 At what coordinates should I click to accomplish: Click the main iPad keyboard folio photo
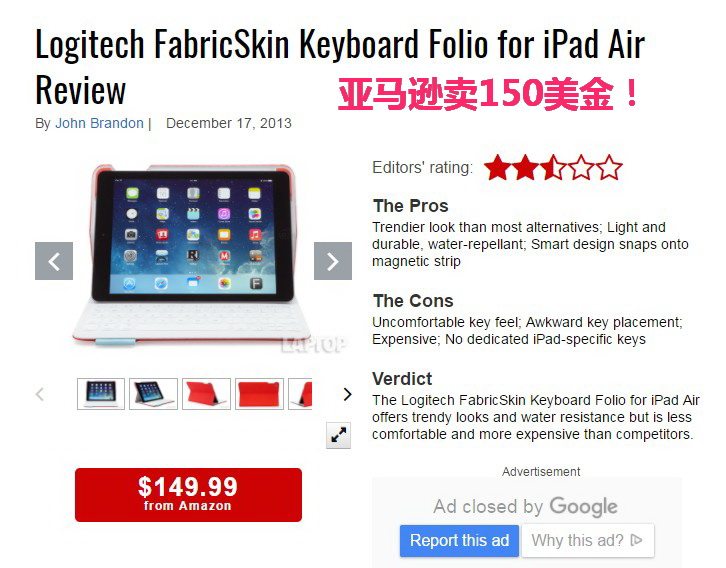(x=194, y=255)
